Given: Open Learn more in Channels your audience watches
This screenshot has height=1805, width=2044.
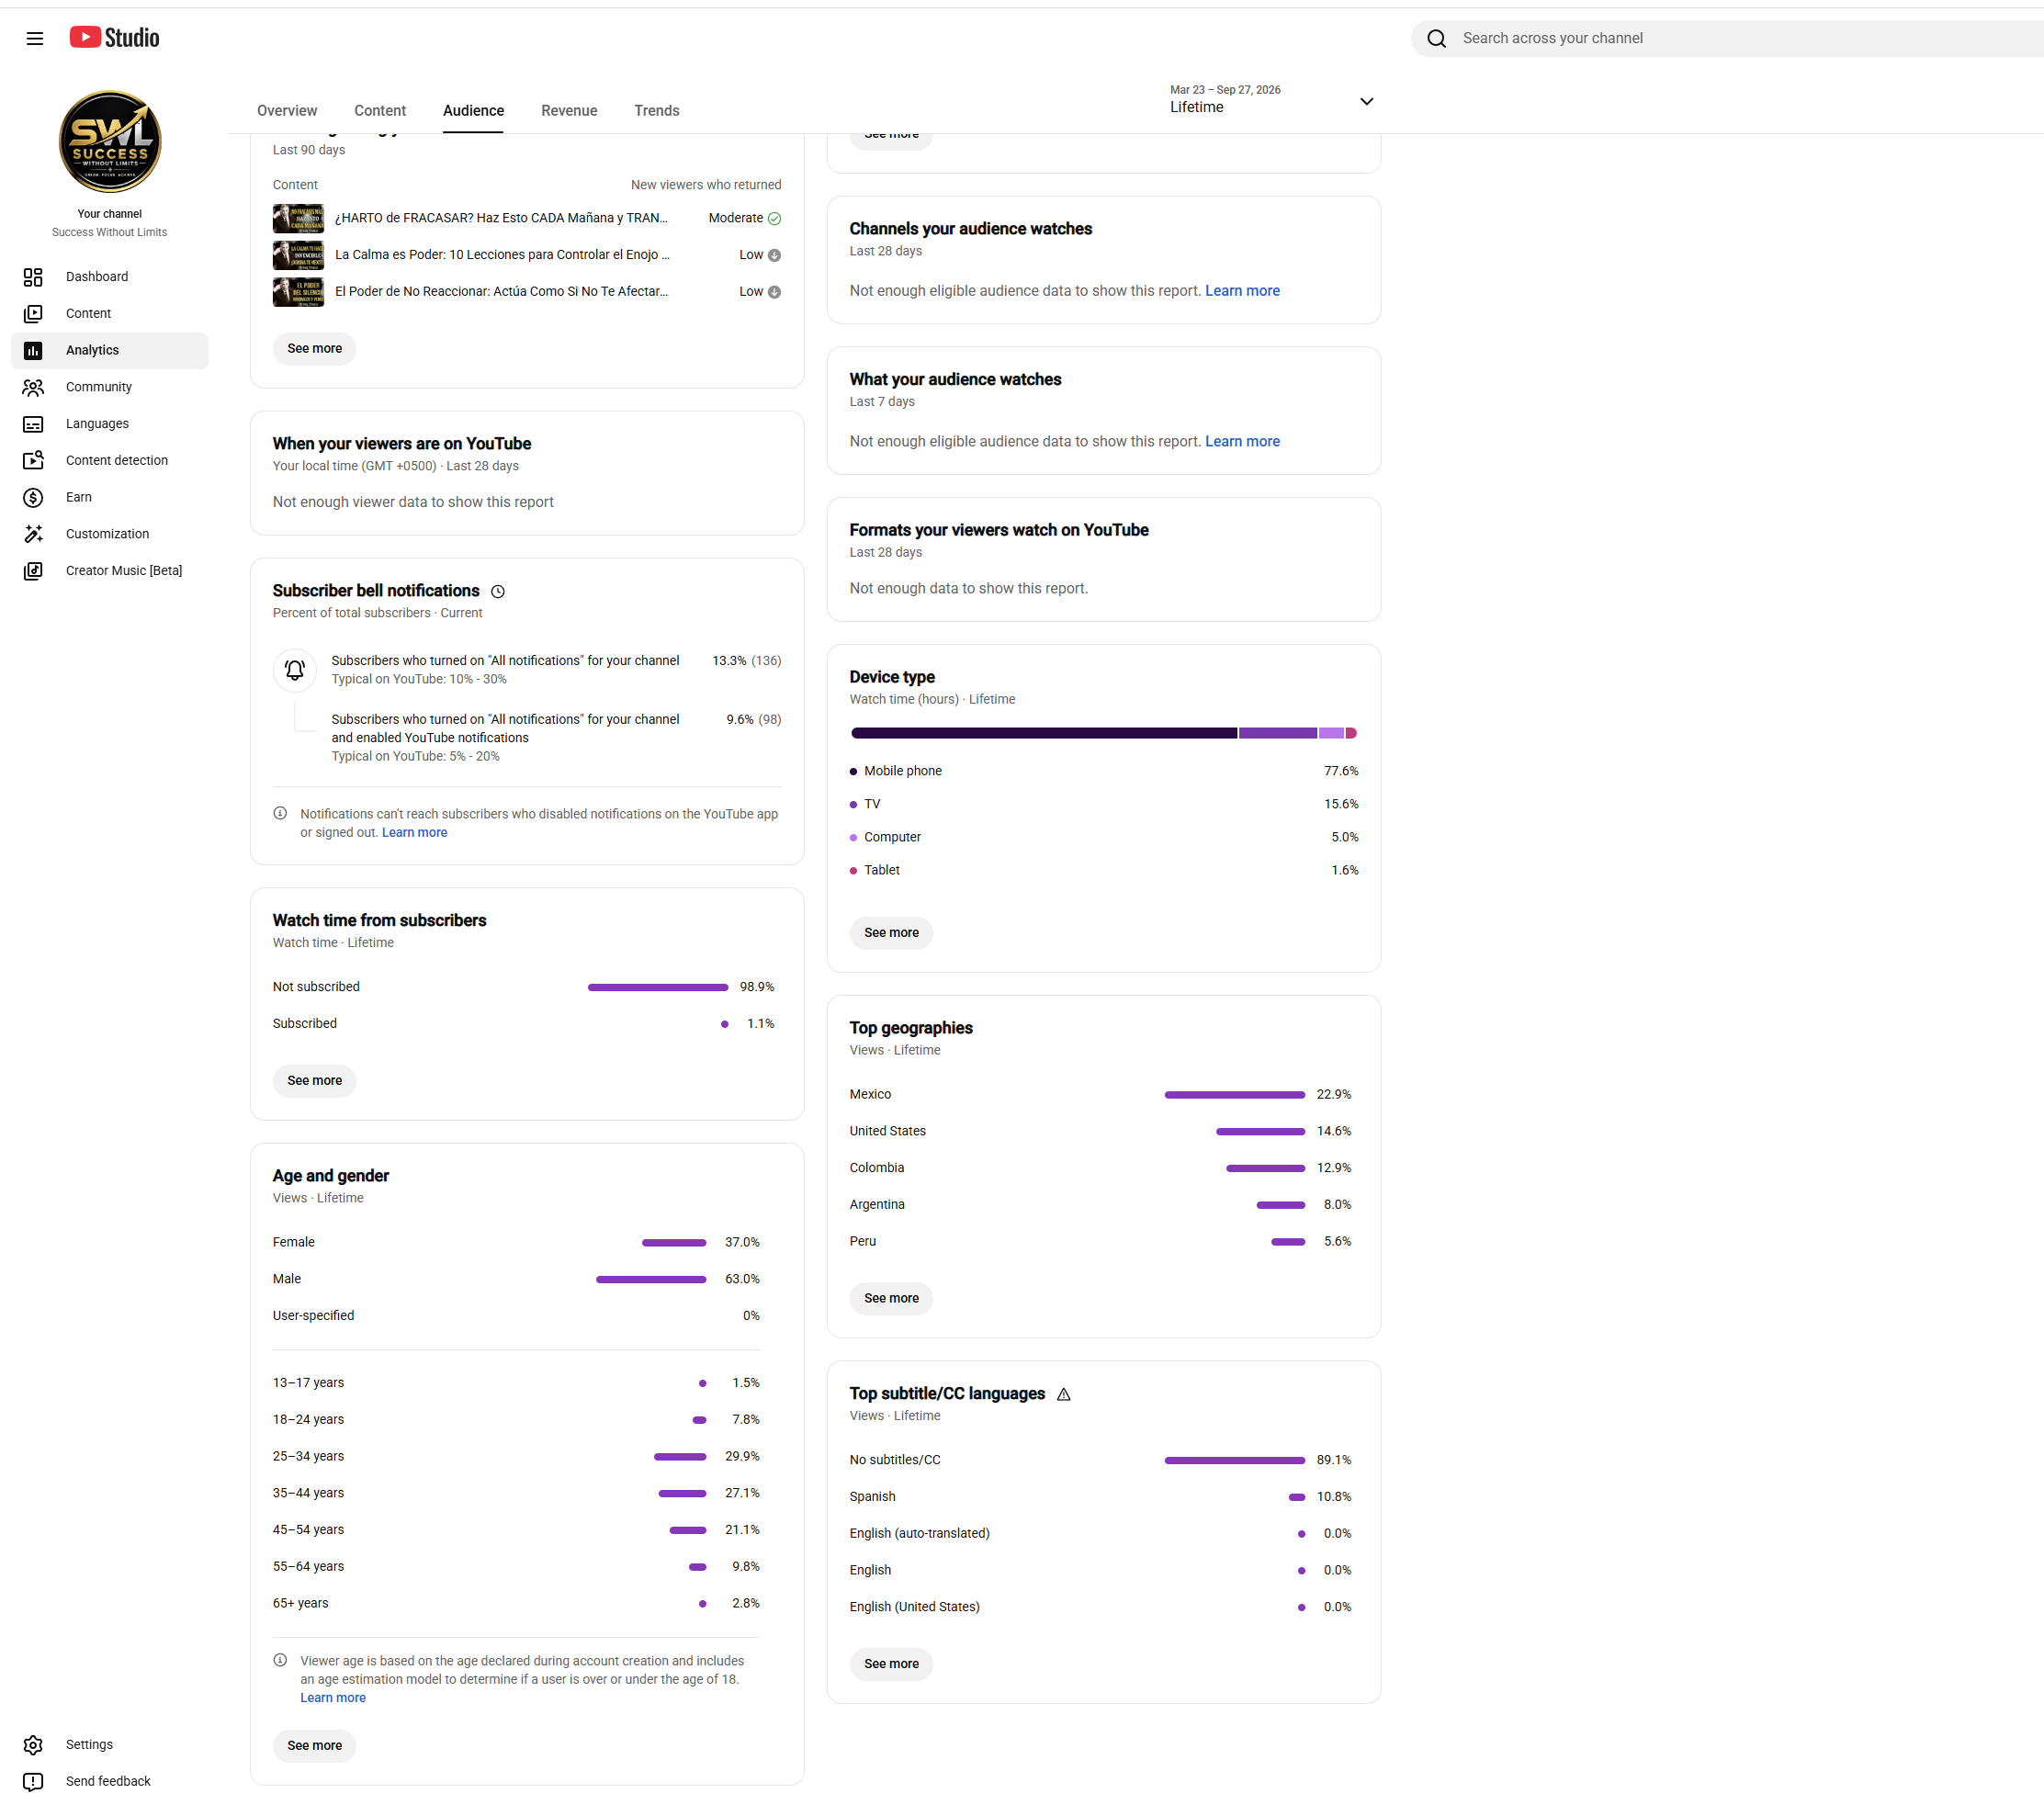Looking at the screenshot, I should coord(1242,291).
